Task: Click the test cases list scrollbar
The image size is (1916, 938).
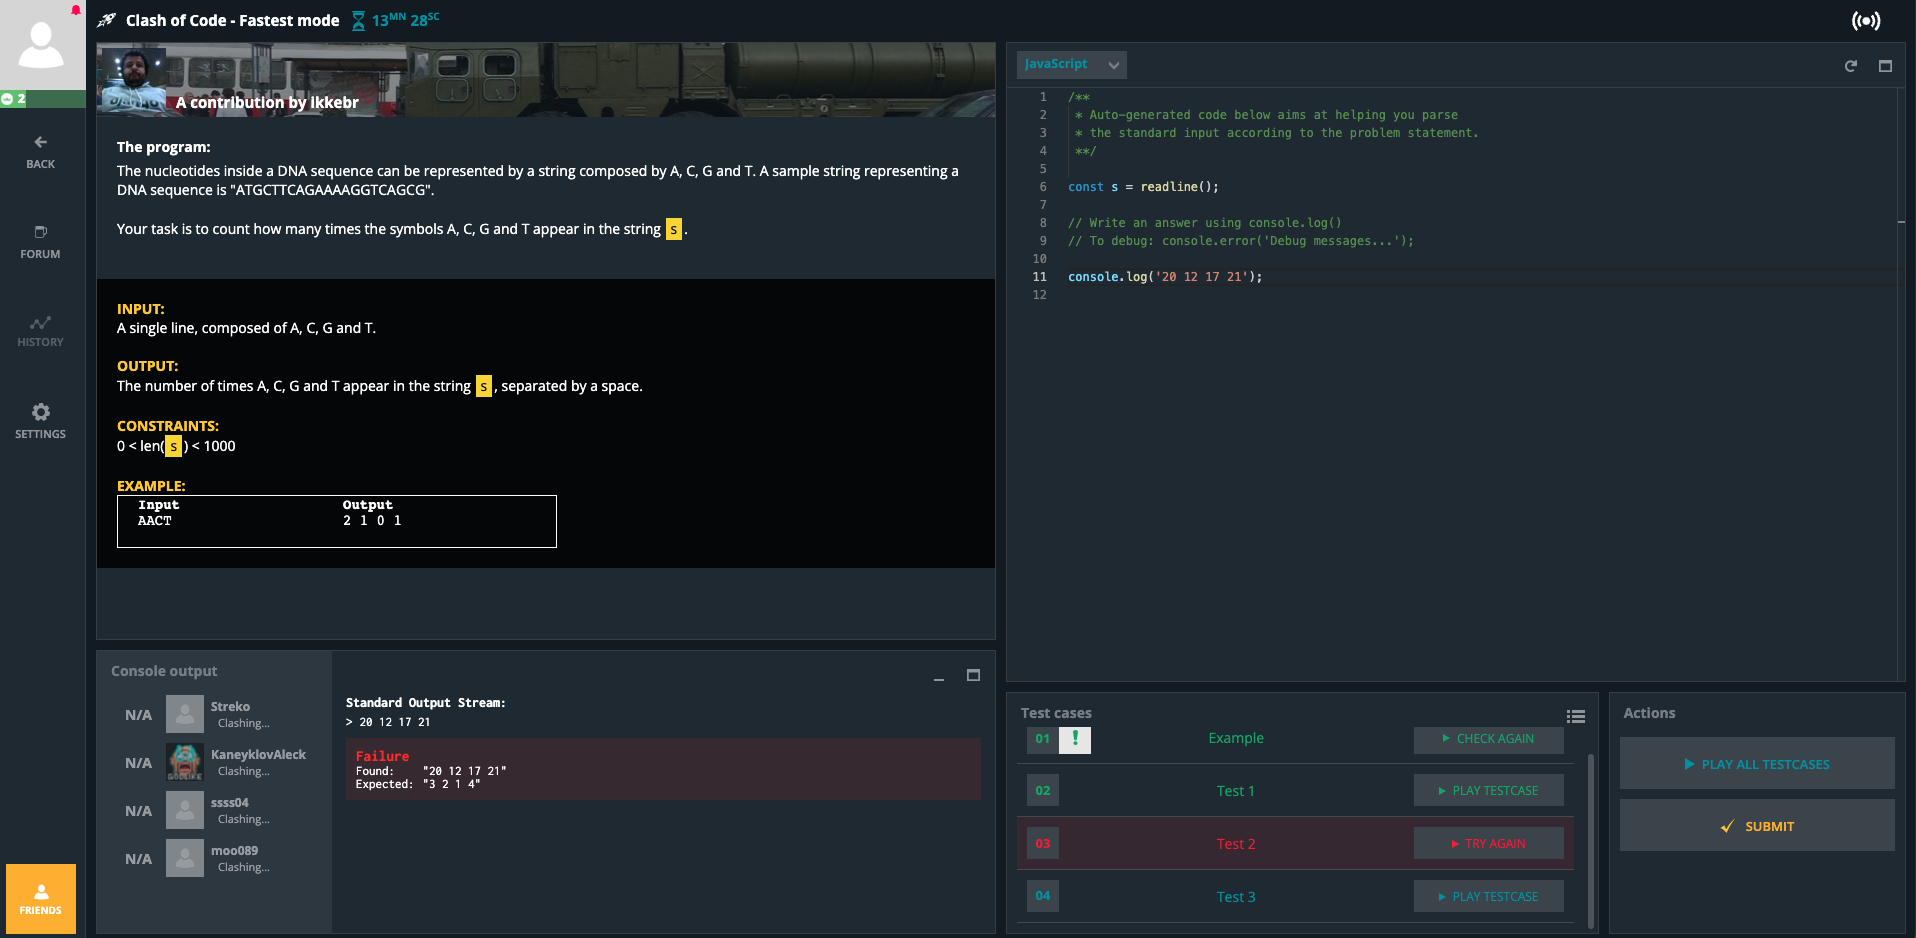Action: click(1590, 840)
